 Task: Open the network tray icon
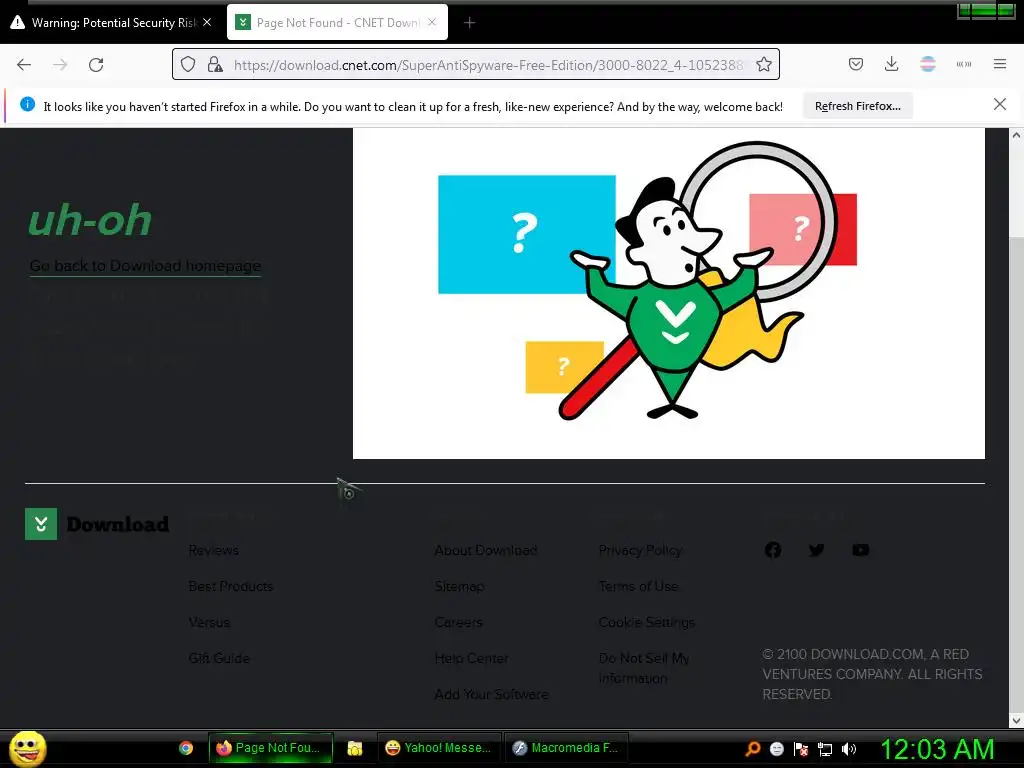click(825, 749)
